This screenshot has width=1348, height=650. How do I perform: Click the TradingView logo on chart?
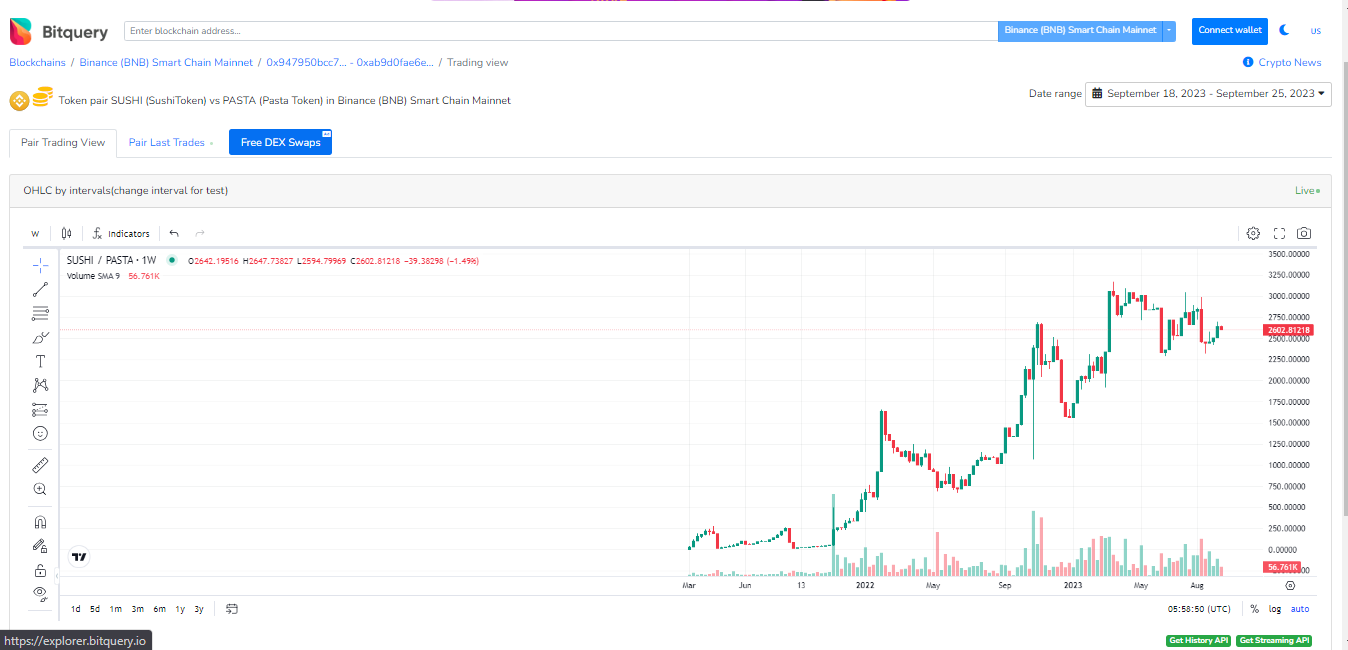coord(79,557)
